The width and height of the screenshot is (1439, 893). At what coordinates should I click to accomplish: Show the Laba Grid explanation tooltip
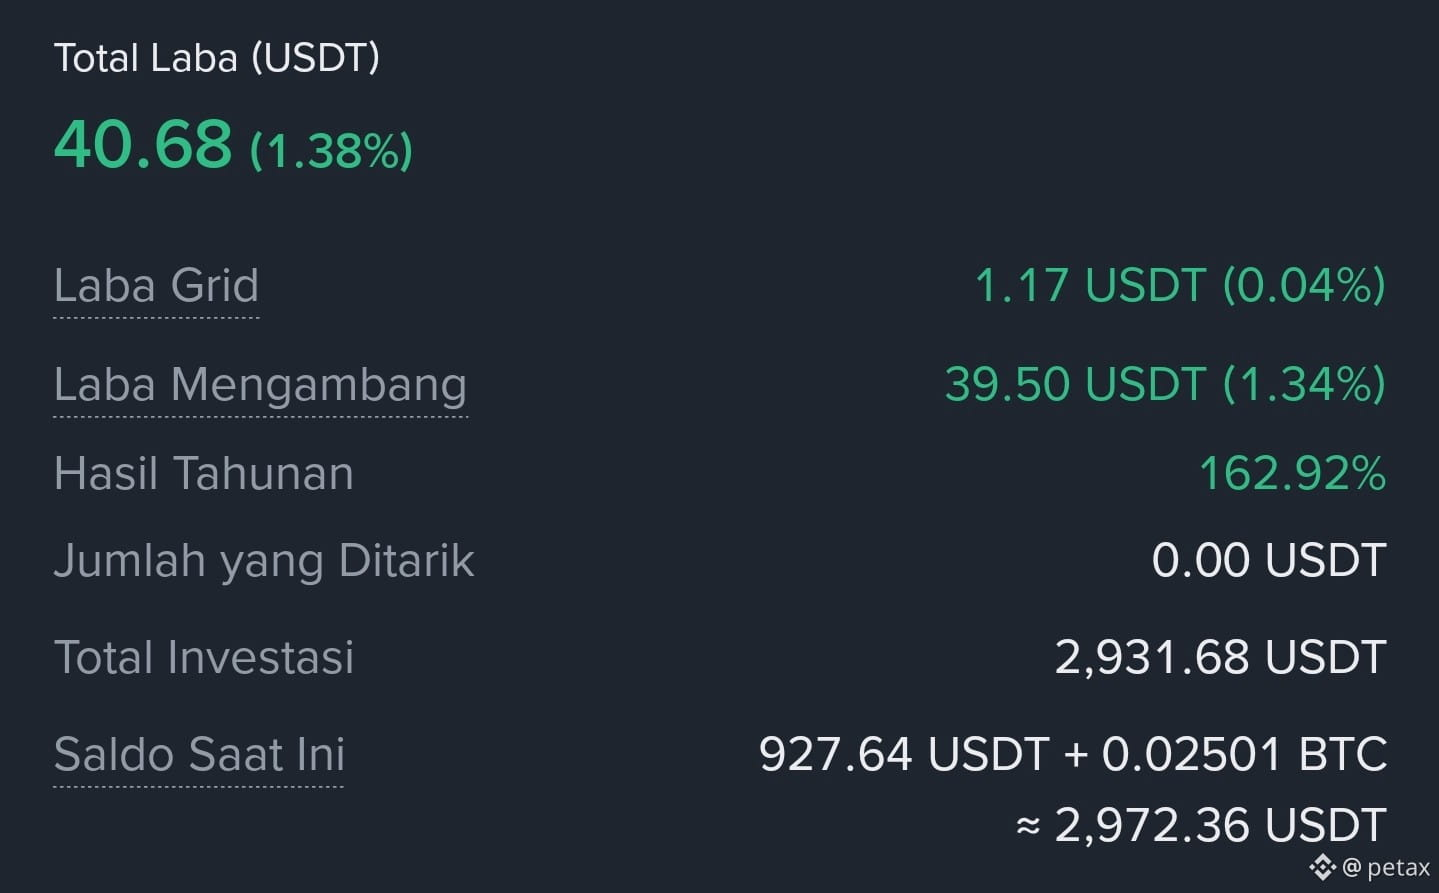tap(156, 286)
